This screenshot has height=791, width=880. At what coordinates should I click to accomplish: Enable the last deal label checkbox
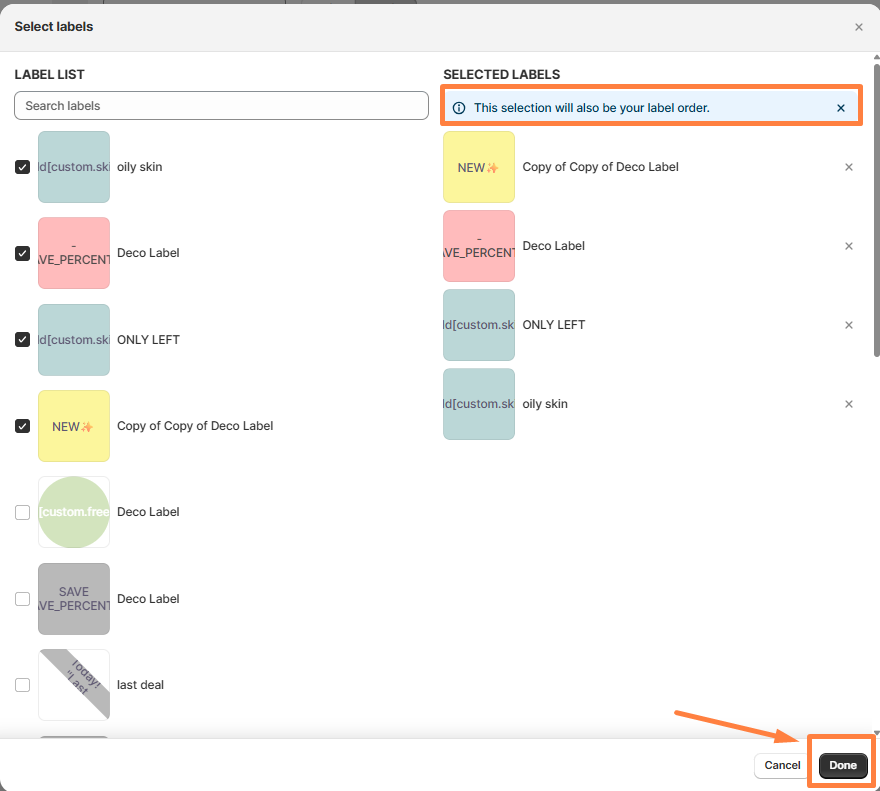(22, 685)
